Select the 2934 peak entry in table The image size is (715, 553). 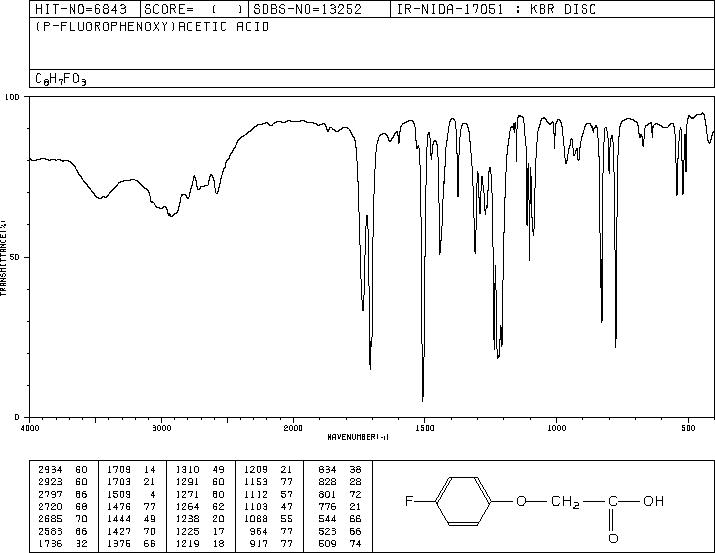coord(63,470)
